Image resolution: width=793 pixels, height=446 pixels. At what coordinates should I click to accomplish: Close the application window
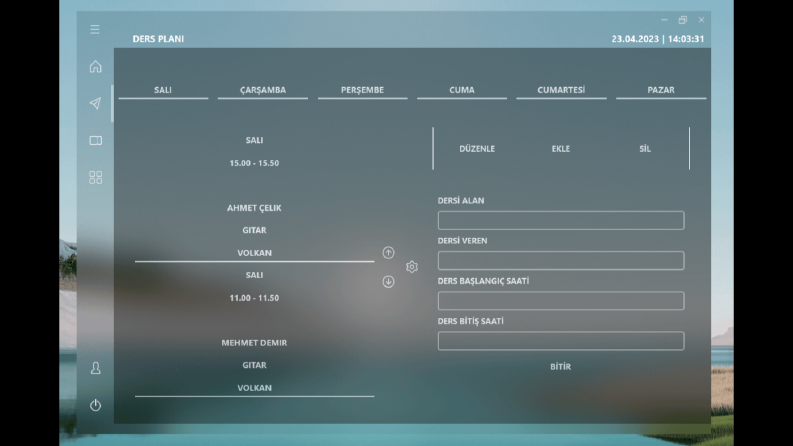click(701, 20)
